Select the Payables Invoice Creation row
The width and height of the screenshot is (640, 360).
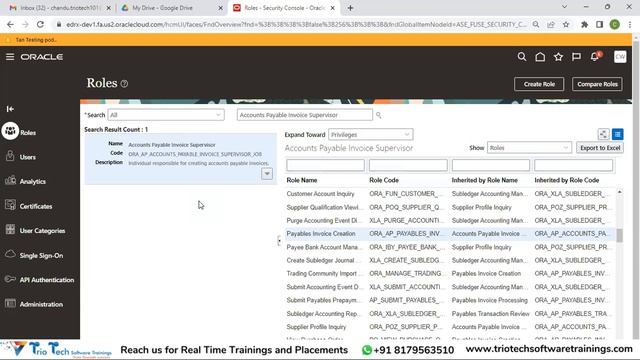tap(450, 234)
